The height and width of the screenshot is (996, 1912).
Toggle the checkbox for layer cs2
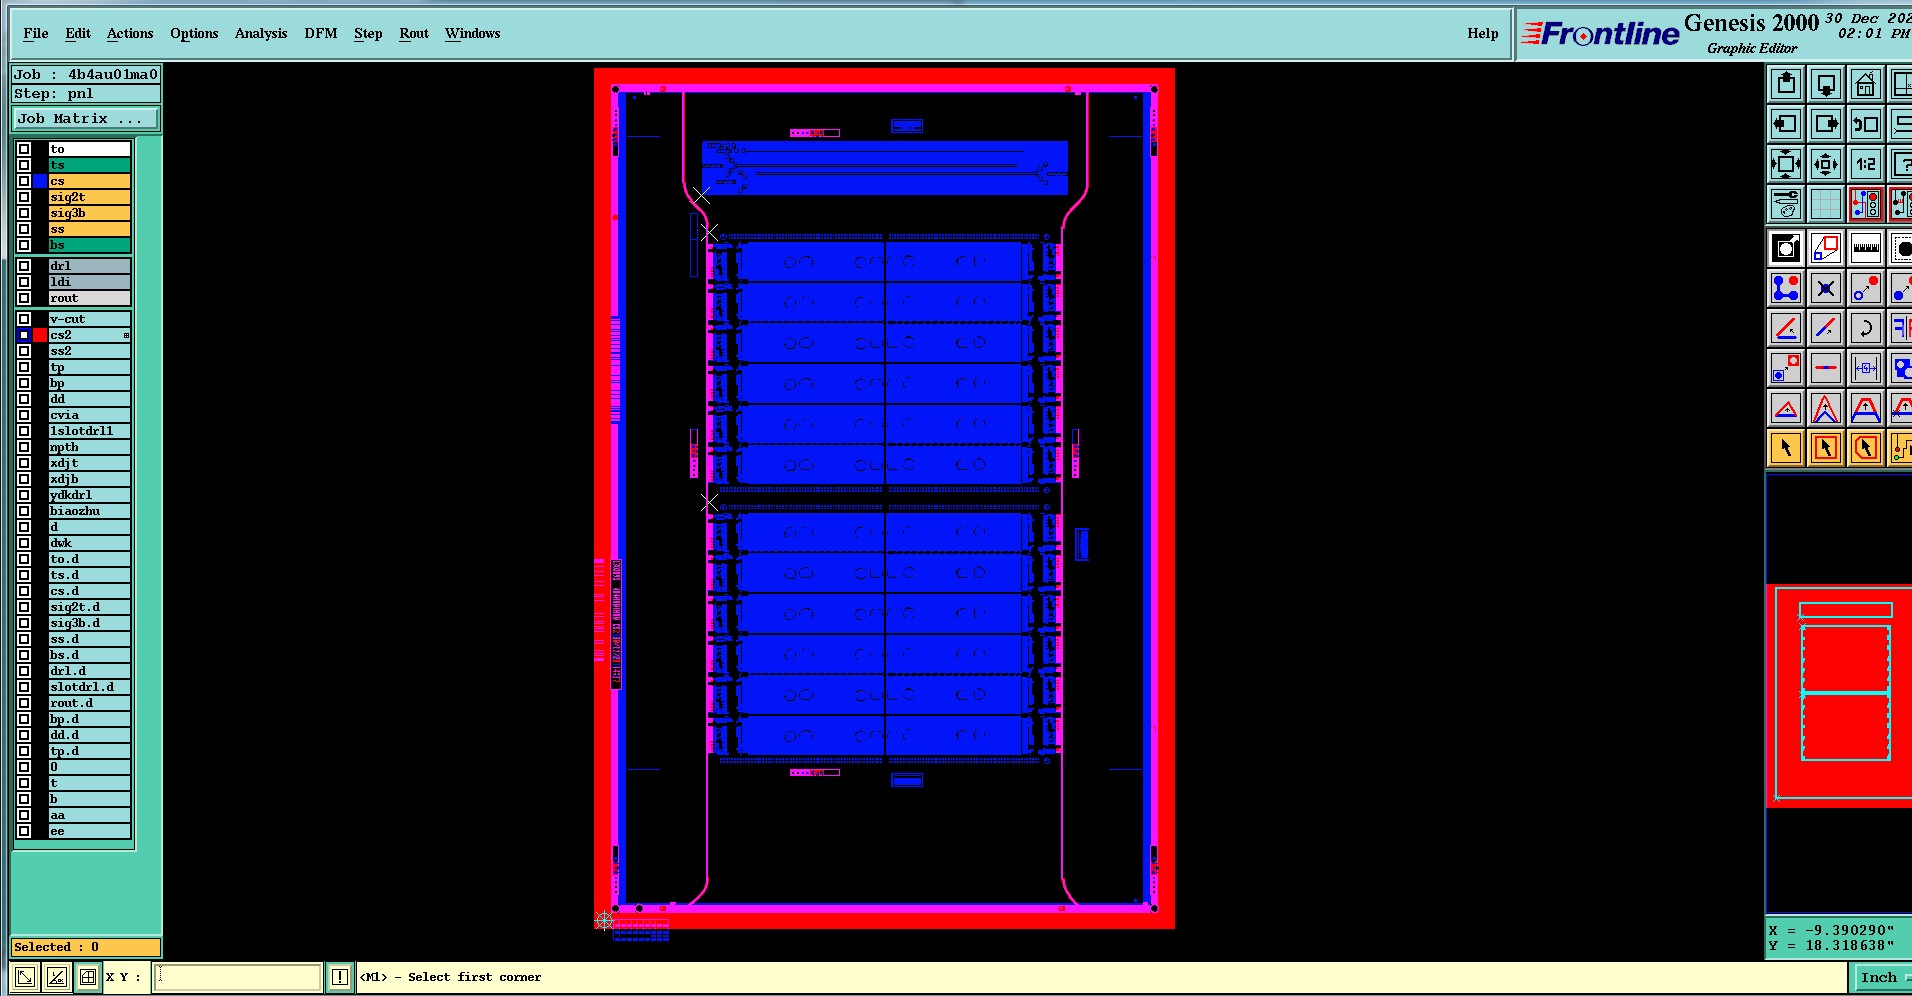(x=24, y=335)
